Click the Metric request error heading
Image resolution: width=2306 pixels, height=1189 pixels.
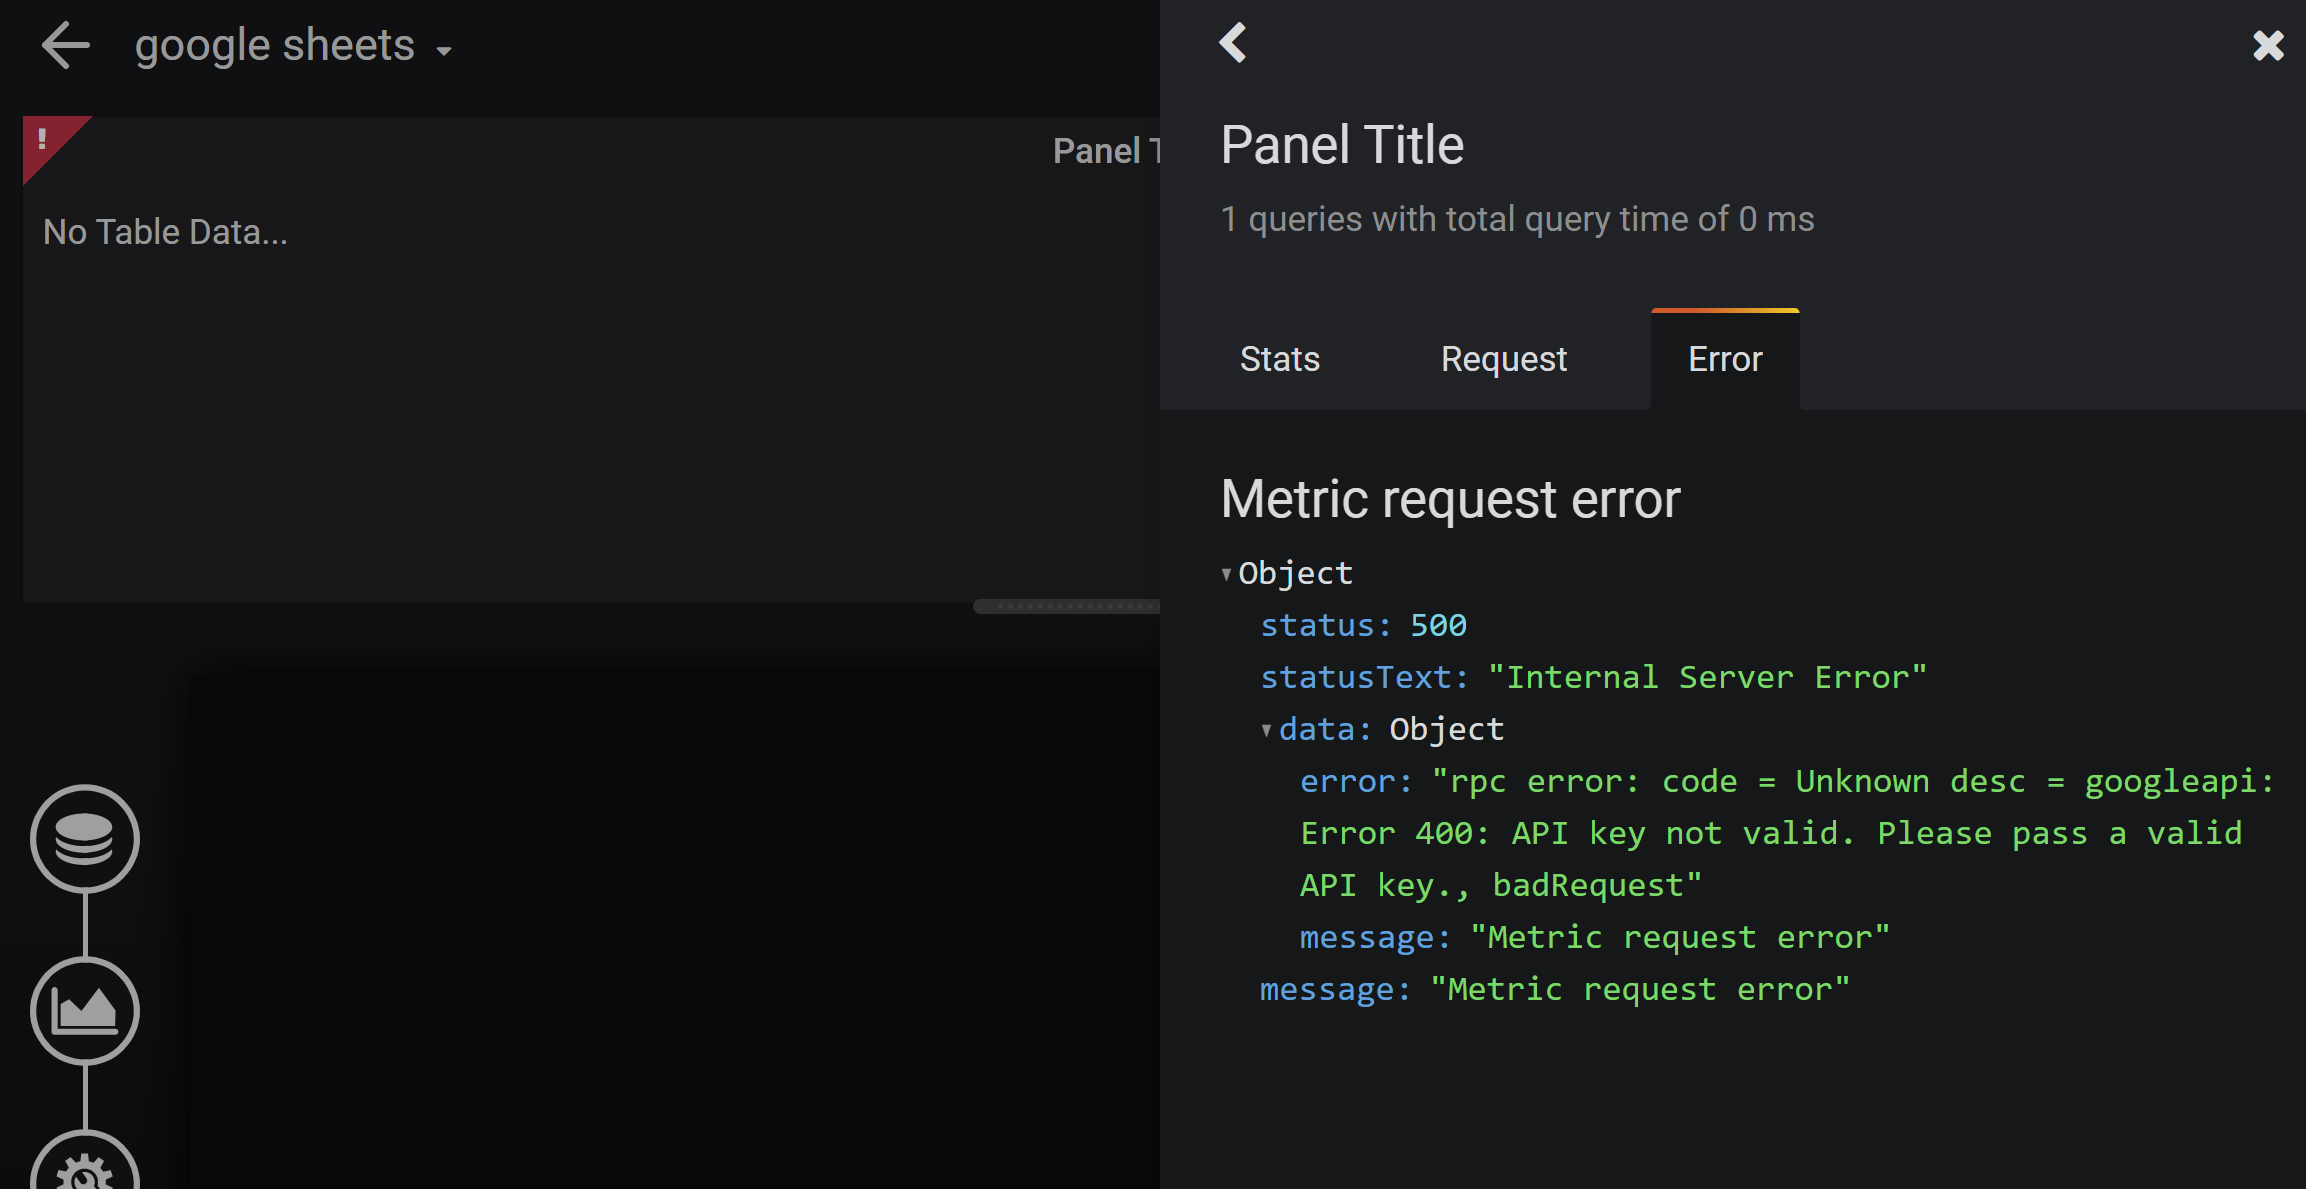1449,498
